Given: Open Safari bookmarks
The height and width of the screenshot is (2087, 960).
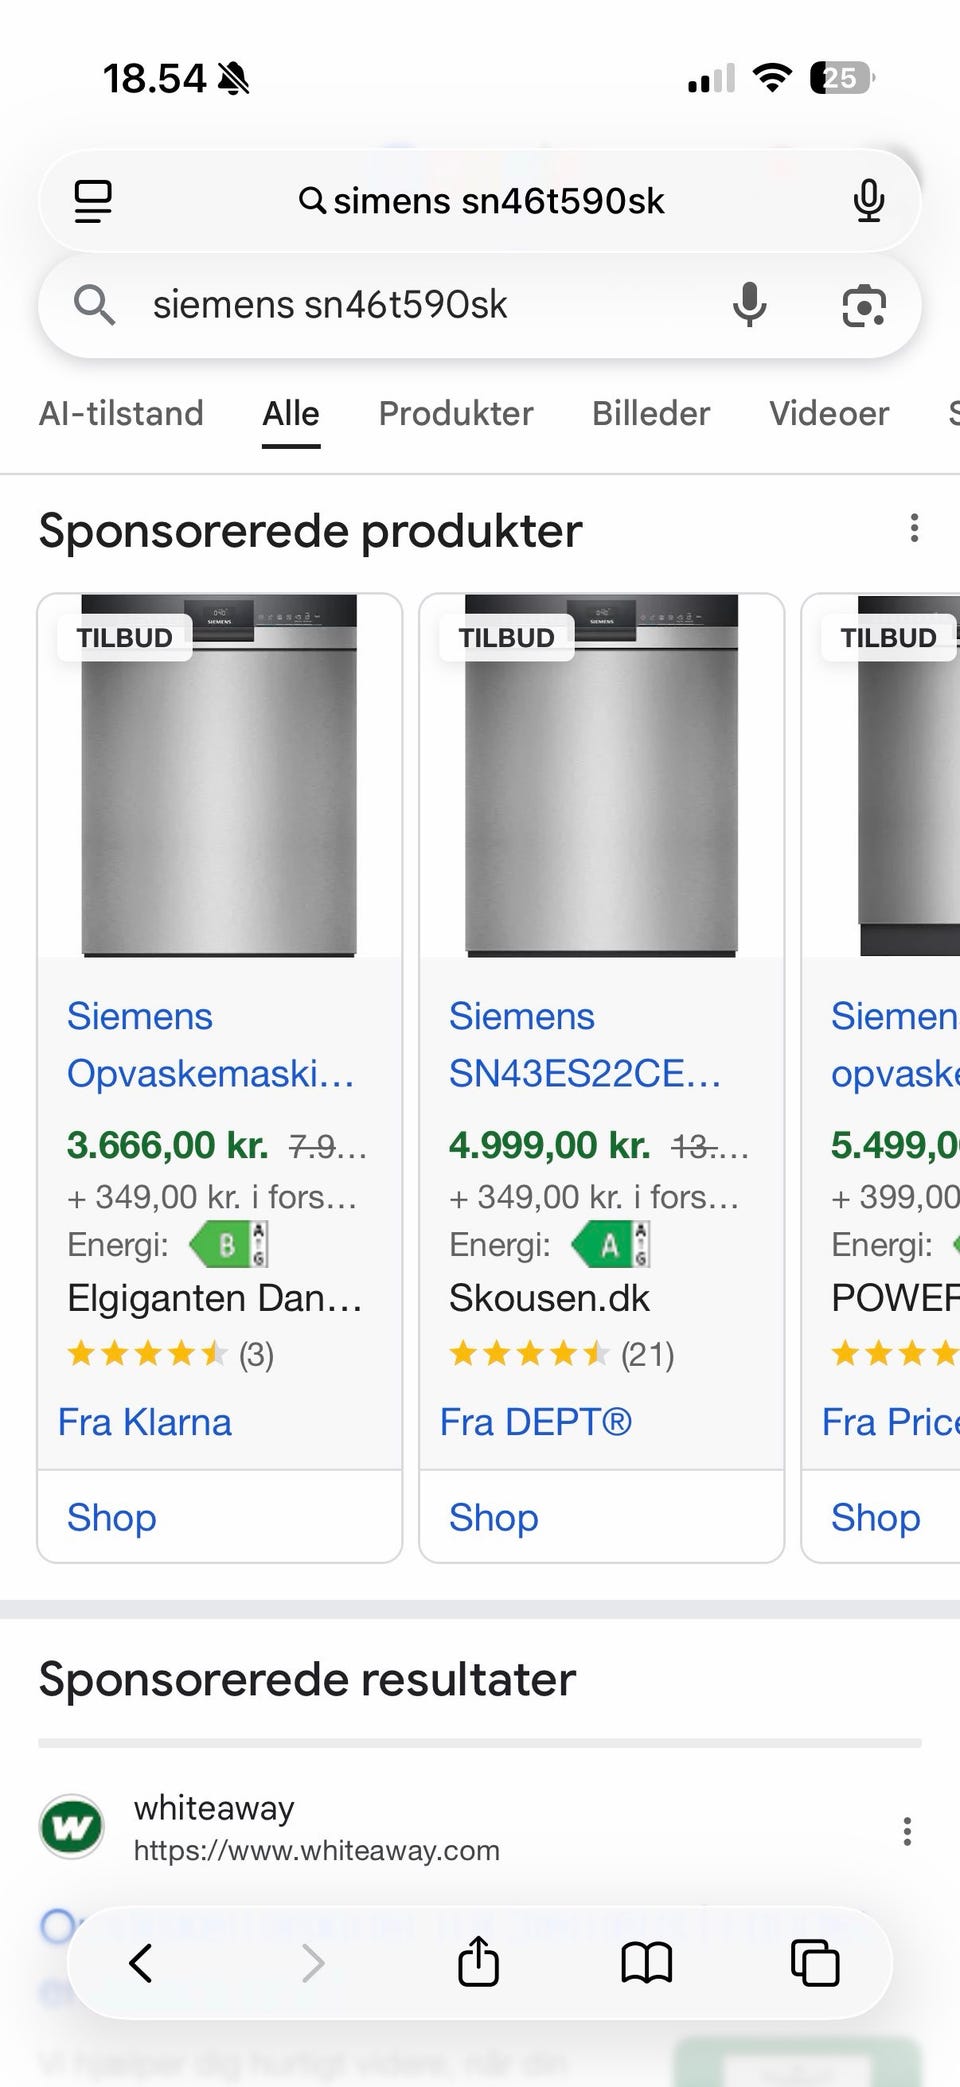Looking at the screenshot, I should coord(647,1962).
